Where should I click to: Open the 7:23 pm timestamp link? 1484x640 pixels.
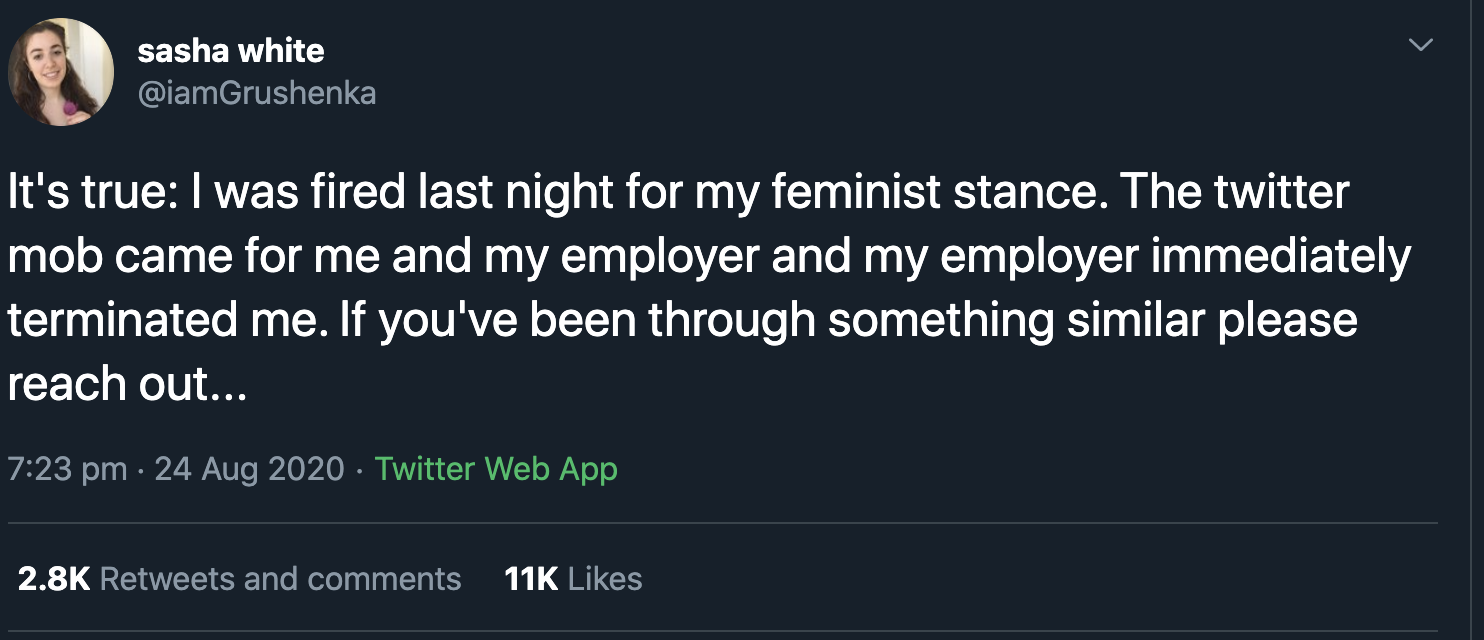(x=67, y=468)
